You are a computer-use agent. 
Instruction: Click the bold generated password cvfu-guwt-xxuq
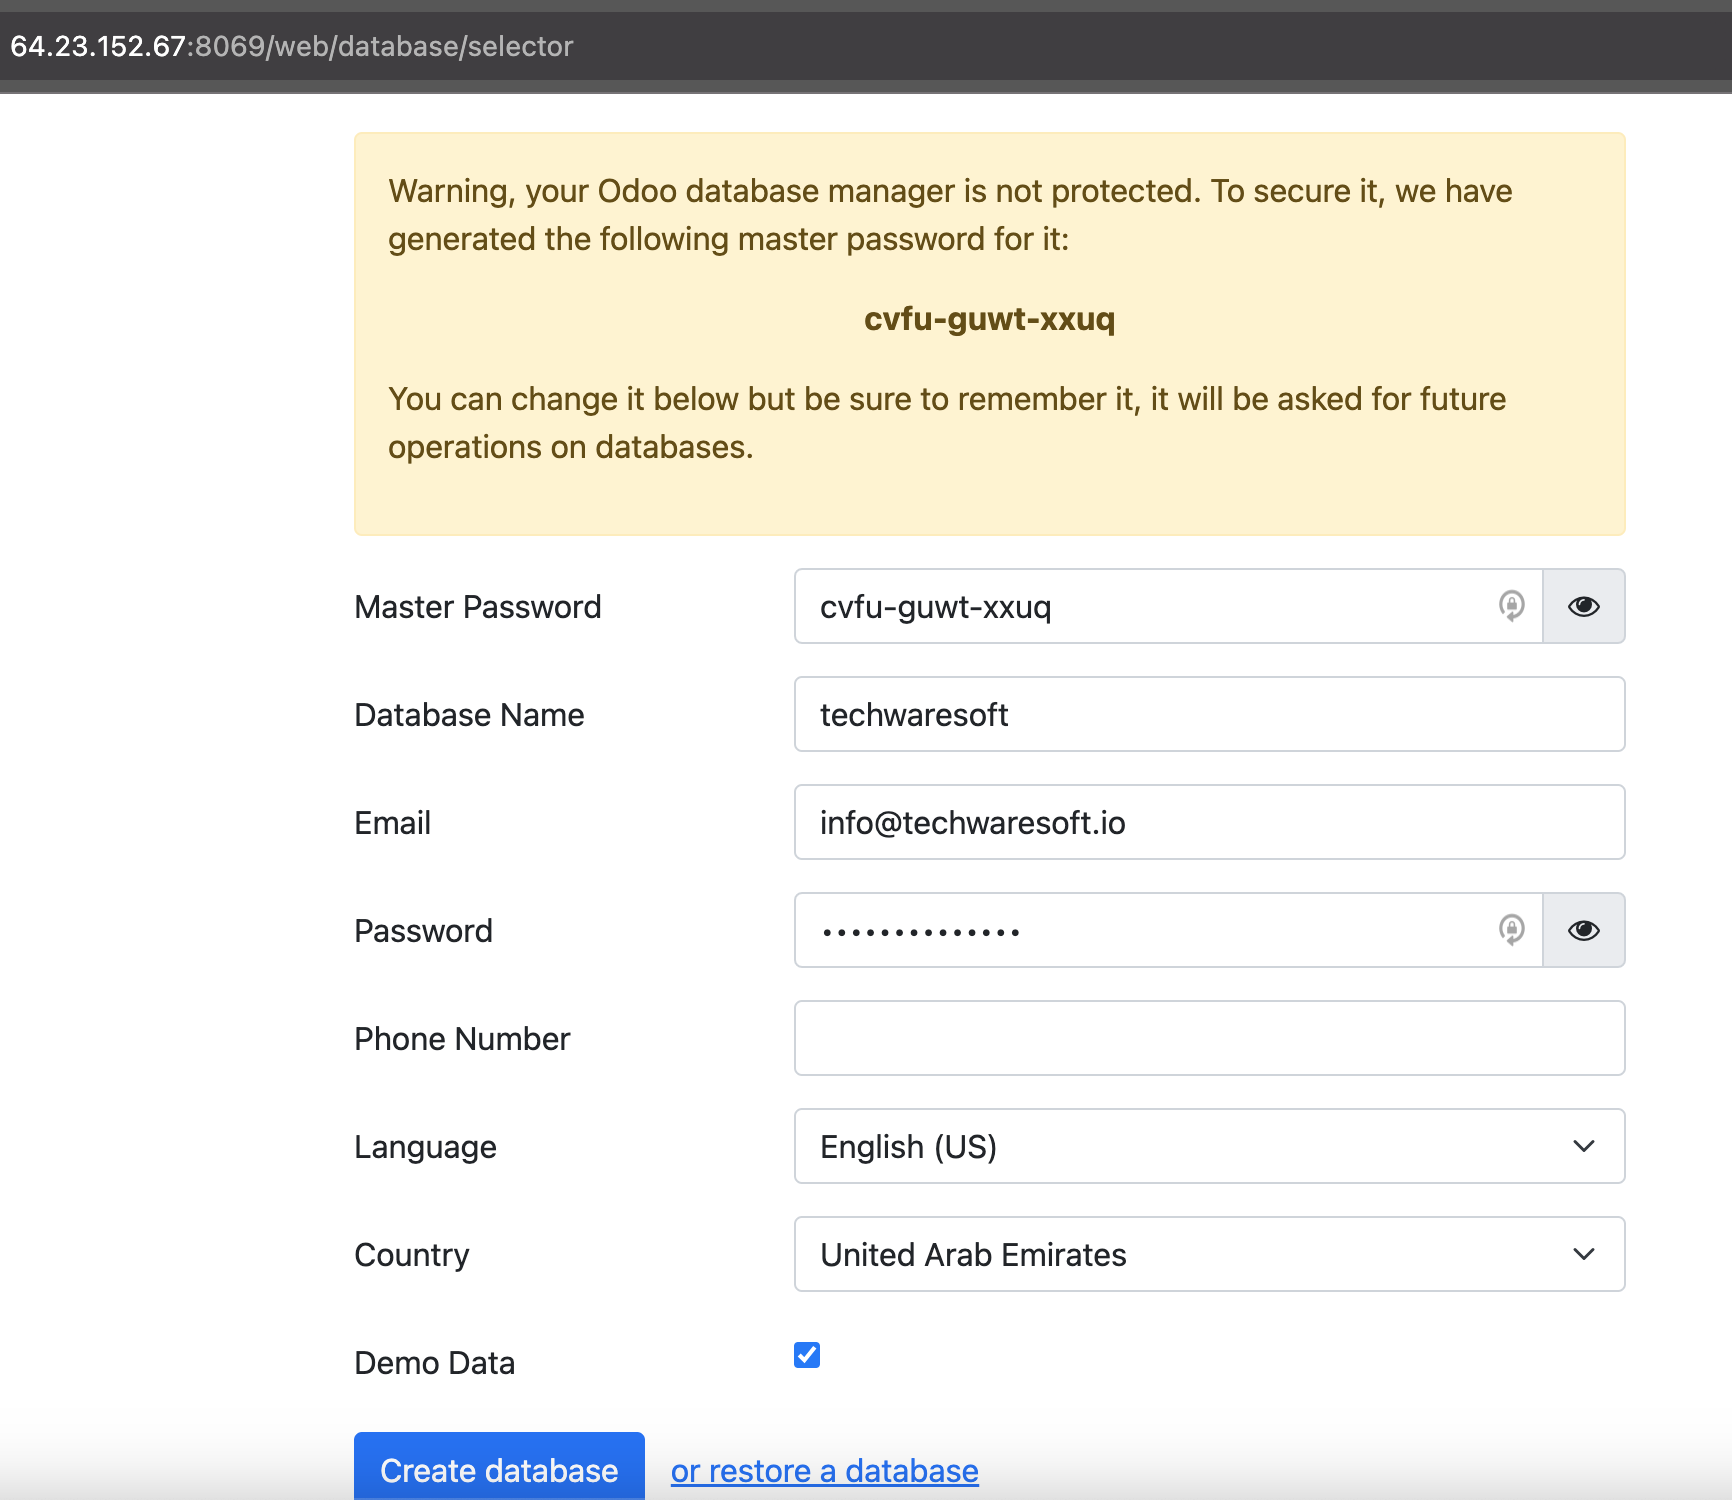989,319
